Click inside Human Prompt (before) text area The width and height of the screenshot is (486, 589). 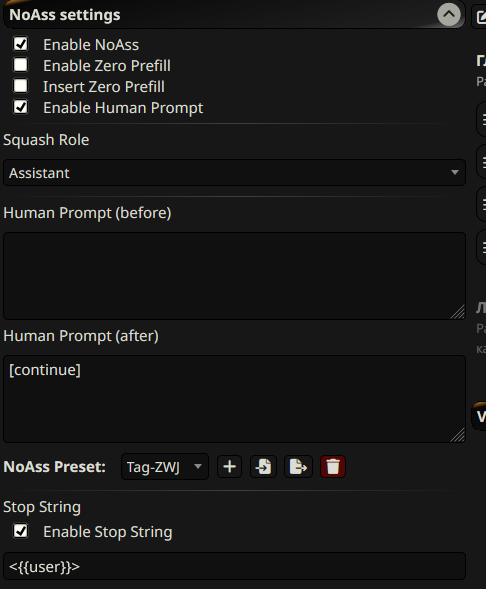[234, 276]
